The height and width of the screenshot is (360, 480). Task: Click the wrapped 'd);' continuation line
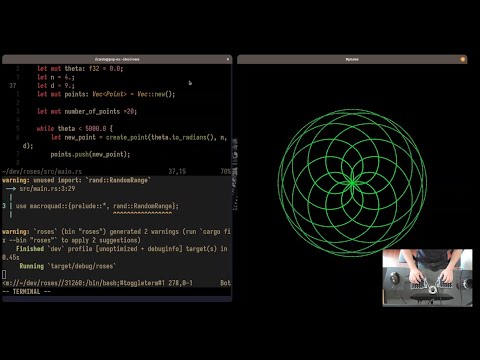[x=28, y=146]
